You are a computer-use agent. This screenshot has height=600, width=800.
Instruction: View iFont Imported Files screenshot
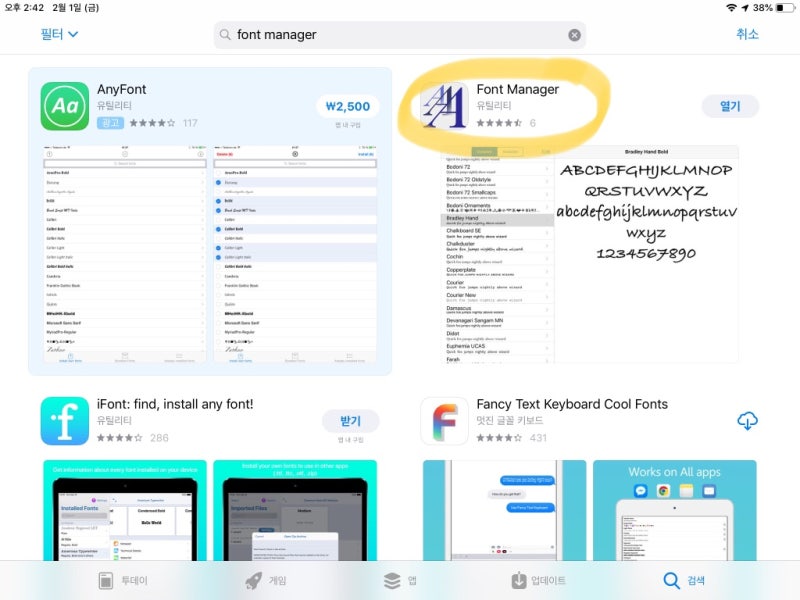pyautogui.click(x=295, y=510)
